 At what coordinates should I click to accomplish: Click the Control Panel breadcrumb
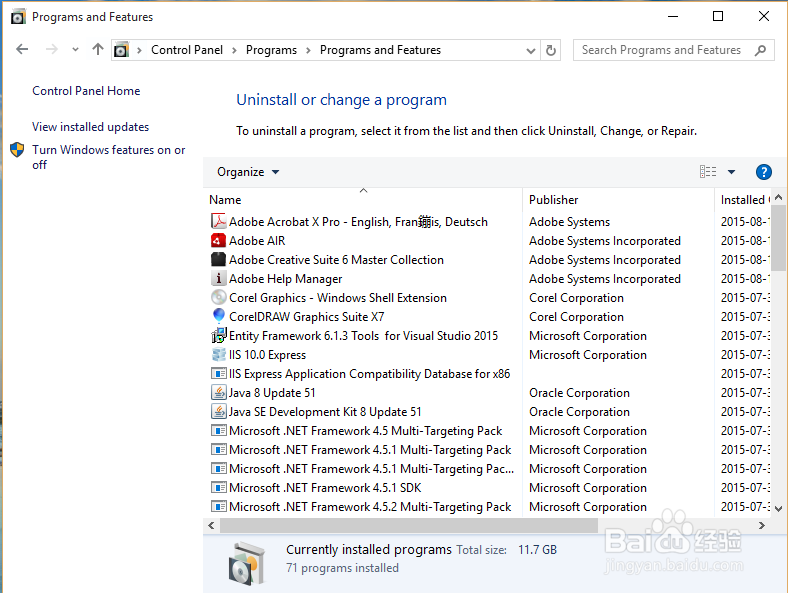point(187,50)
